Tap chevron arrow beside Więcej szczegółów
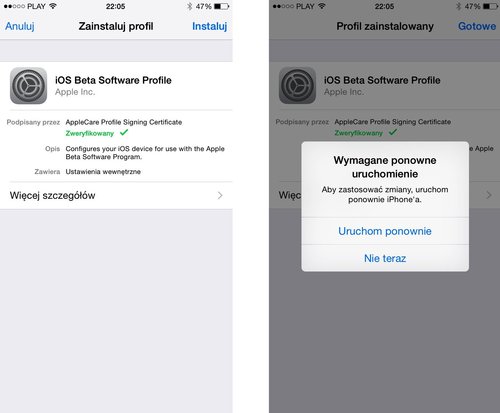 pos(220,195)
